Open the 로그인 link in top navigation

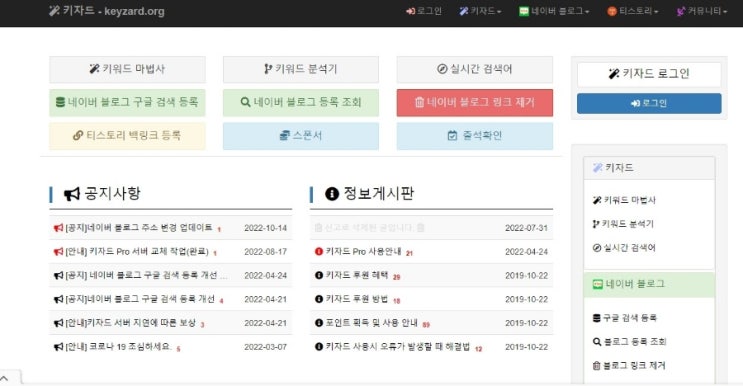point(424,11)
